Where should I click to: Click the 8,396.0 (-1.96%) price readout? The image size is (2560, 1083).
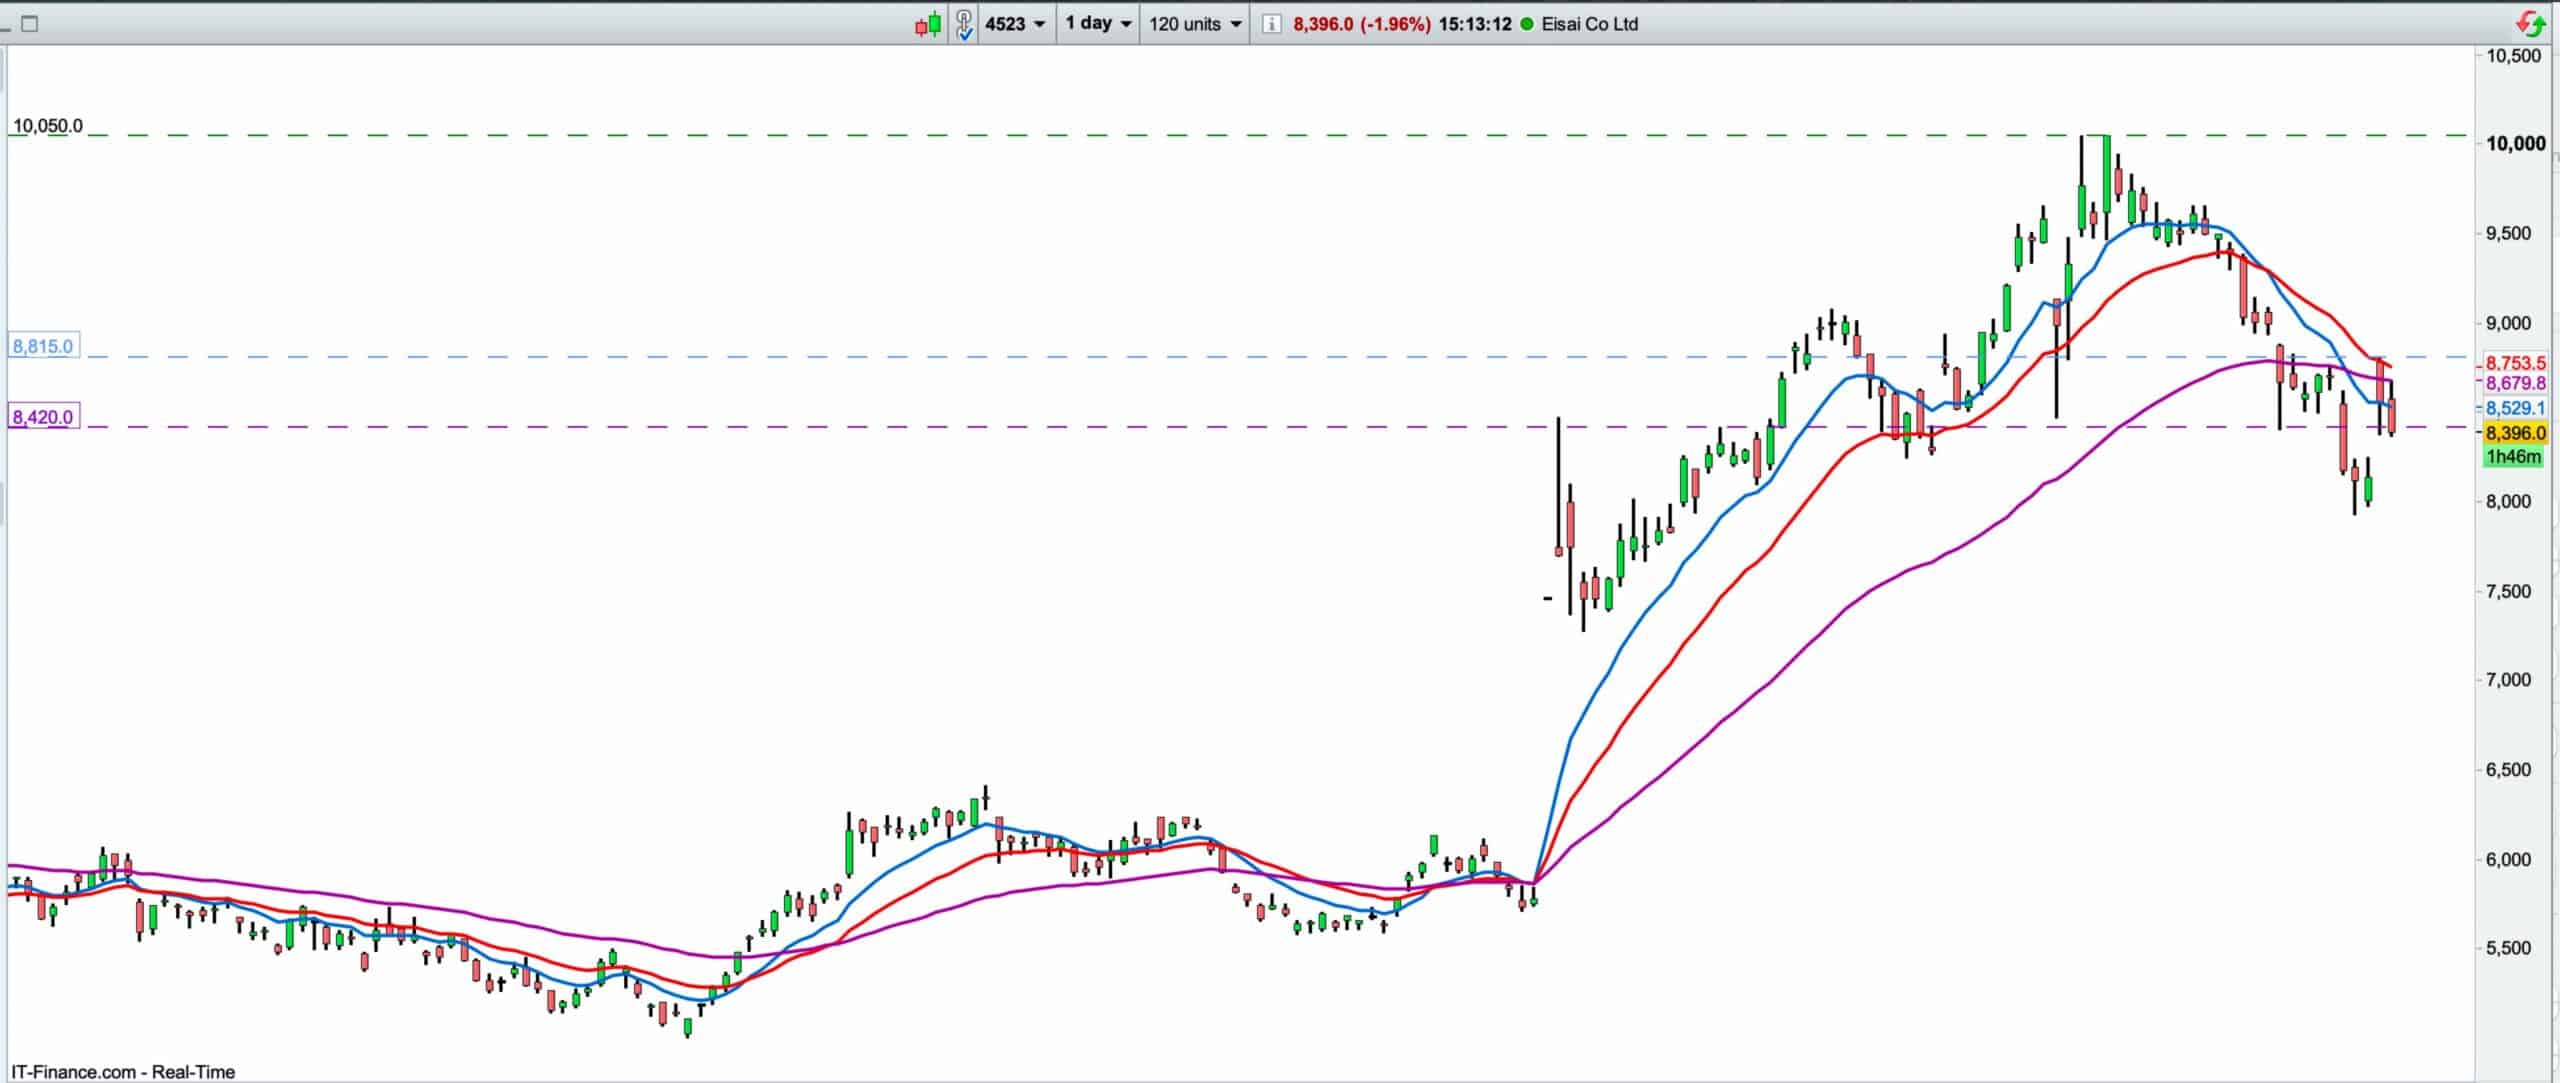1361,24
